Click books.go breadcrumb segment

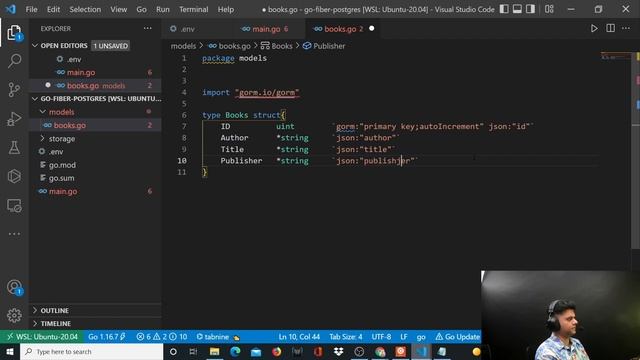pyautogui.click(x=230, y=46)
